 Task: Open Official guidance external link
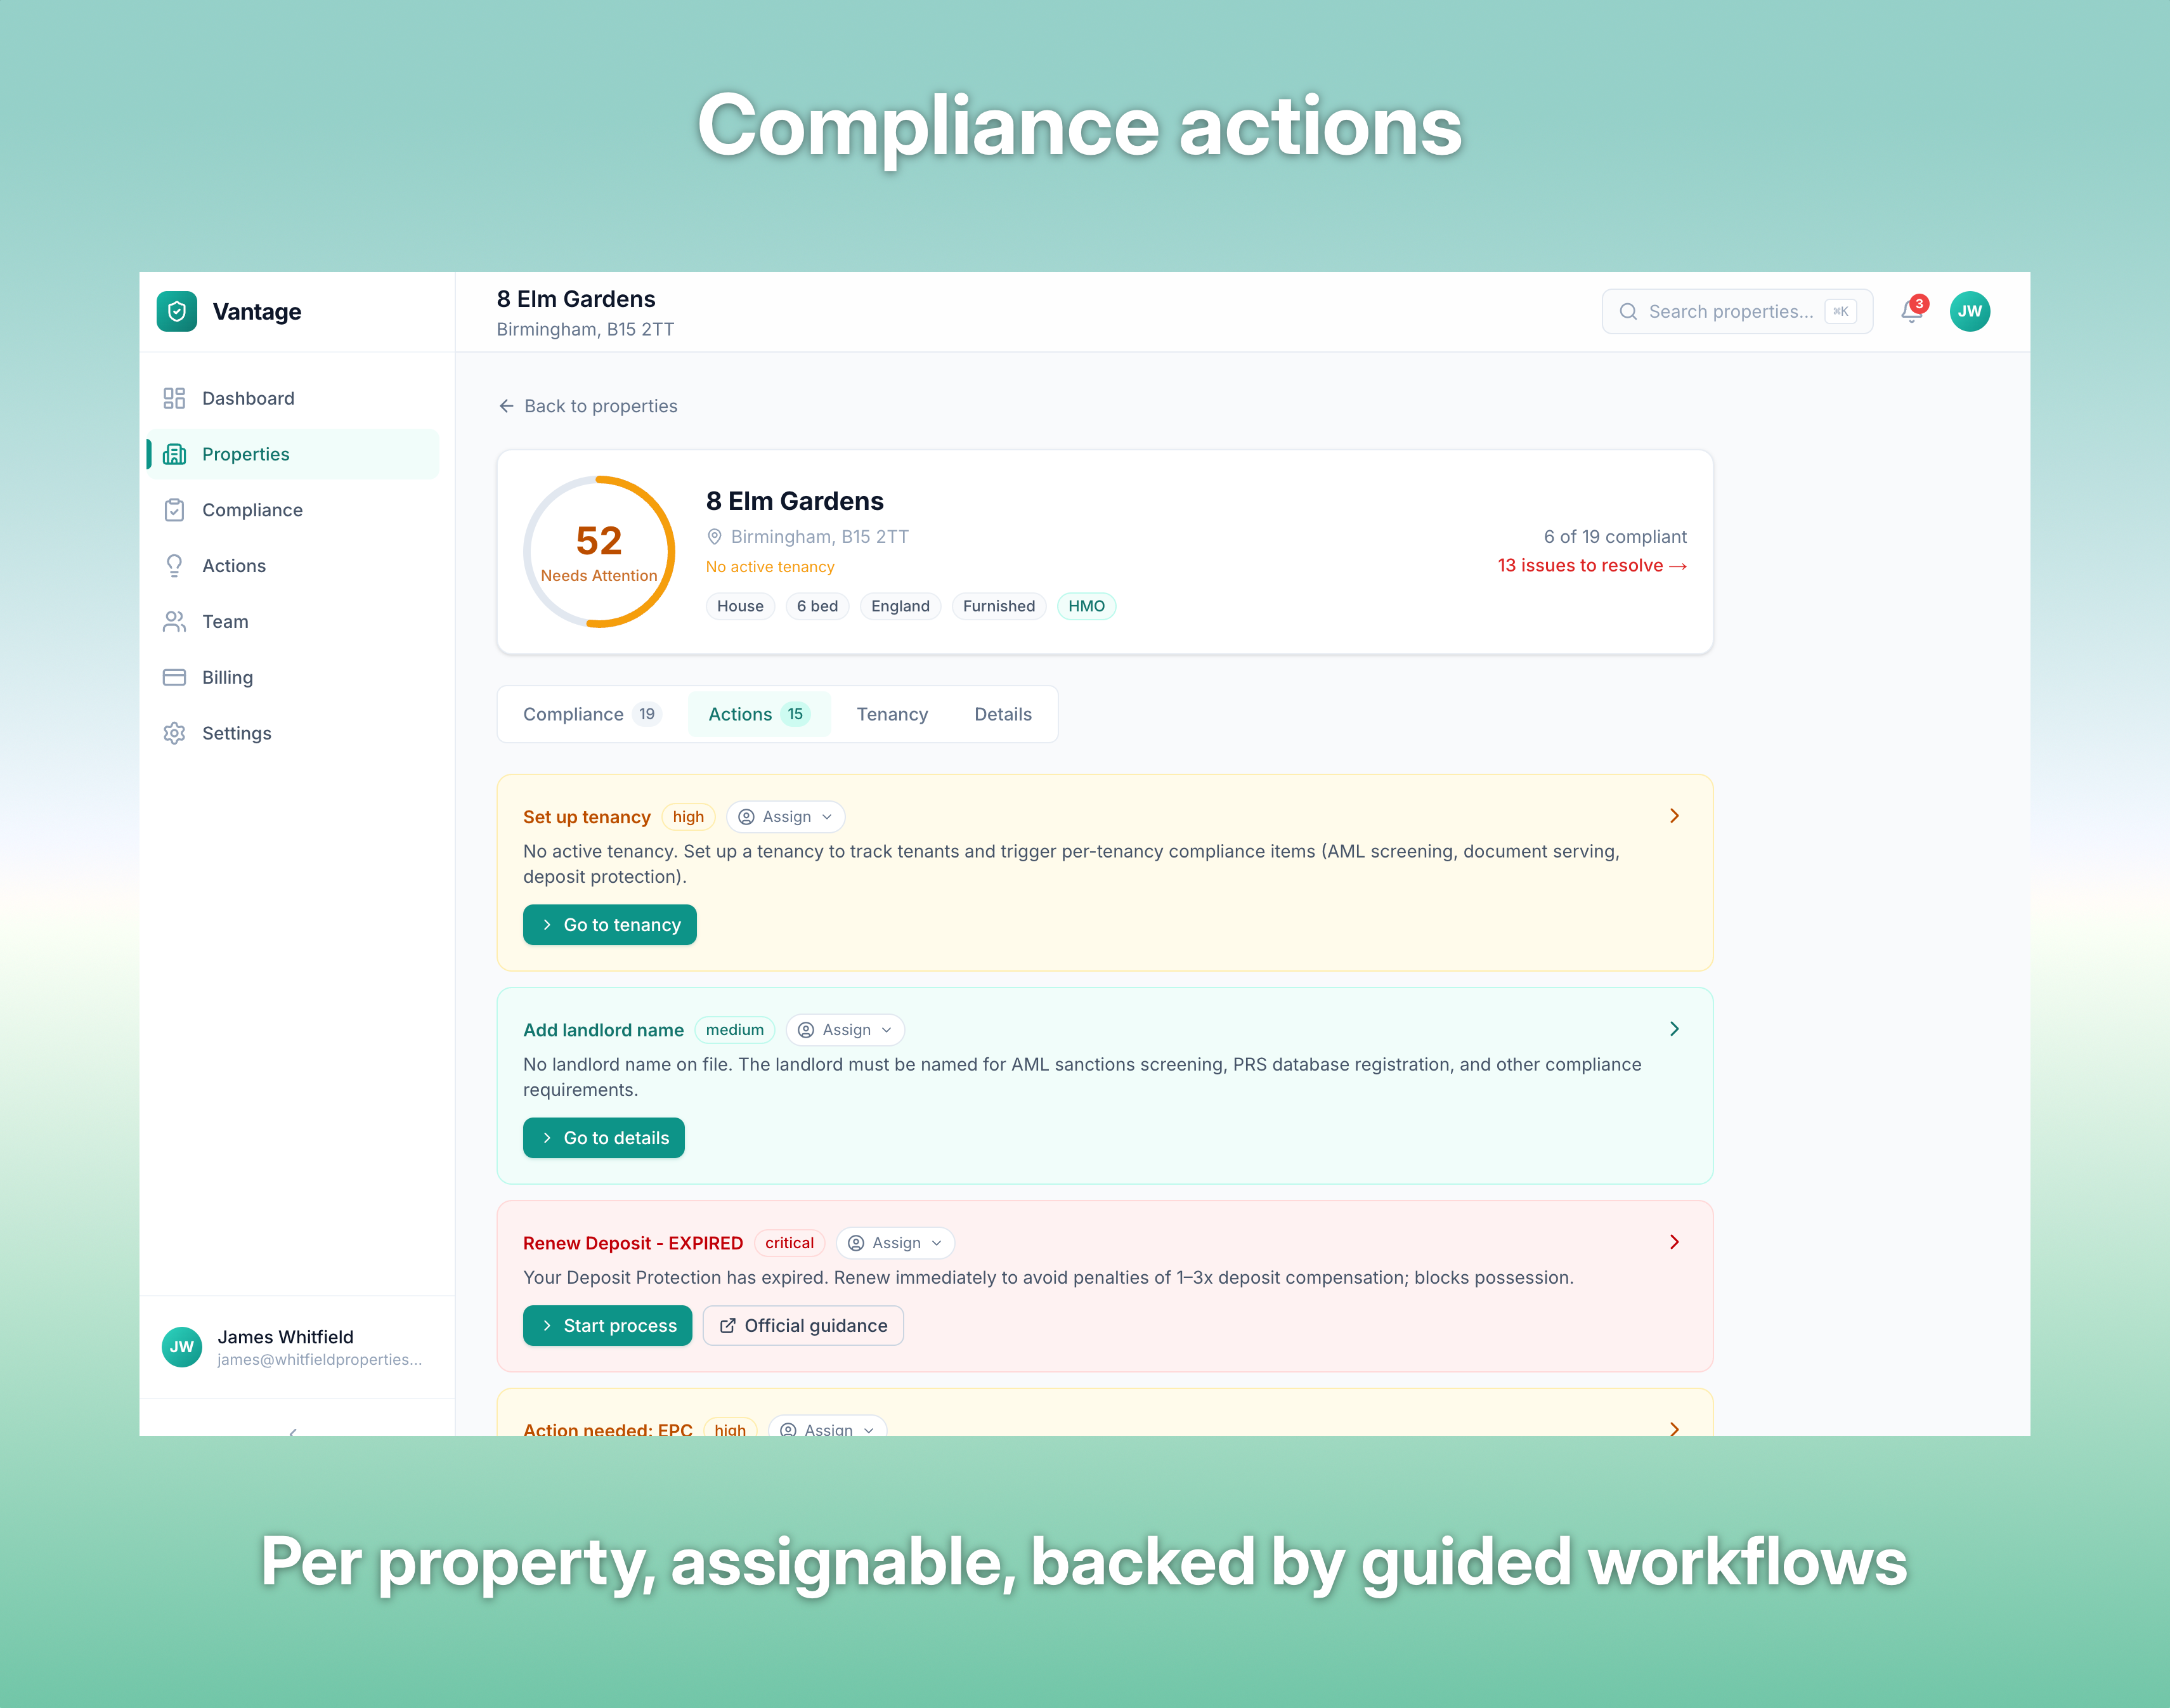803,1326
